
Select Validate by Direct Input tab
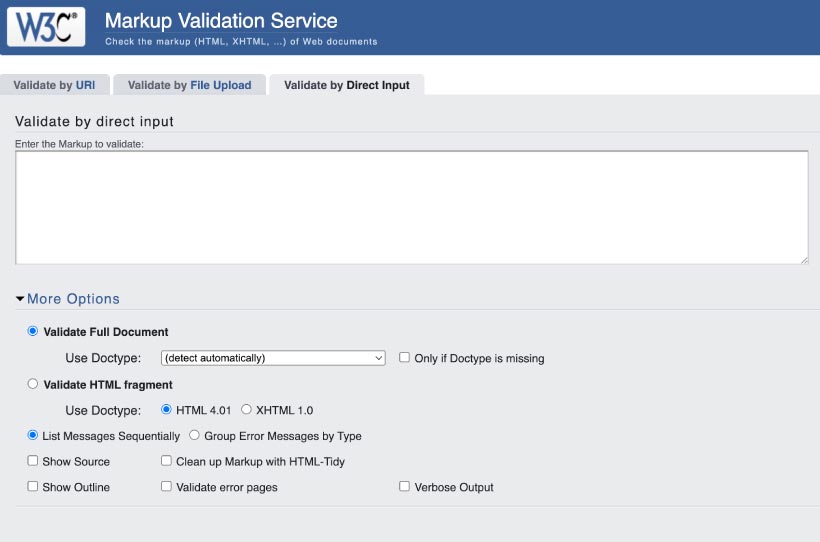click(346, 85)
